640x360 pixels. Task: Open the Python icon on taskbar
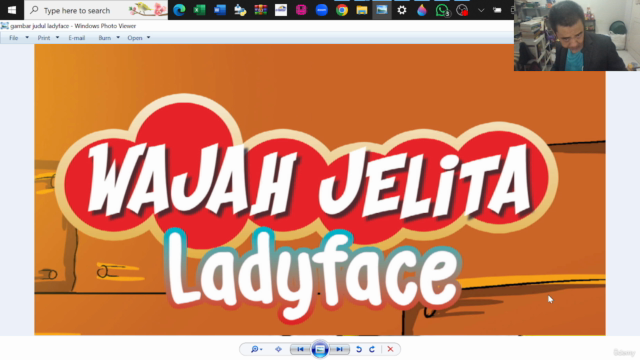tap(240, 10)
